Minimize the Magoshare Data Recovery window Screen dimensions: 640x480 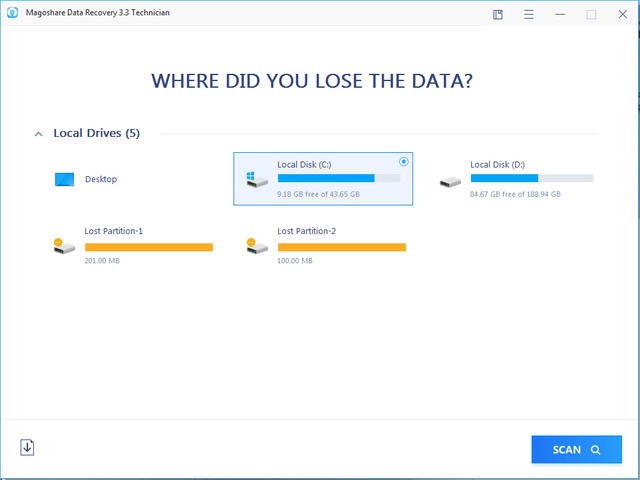(560, 14)
